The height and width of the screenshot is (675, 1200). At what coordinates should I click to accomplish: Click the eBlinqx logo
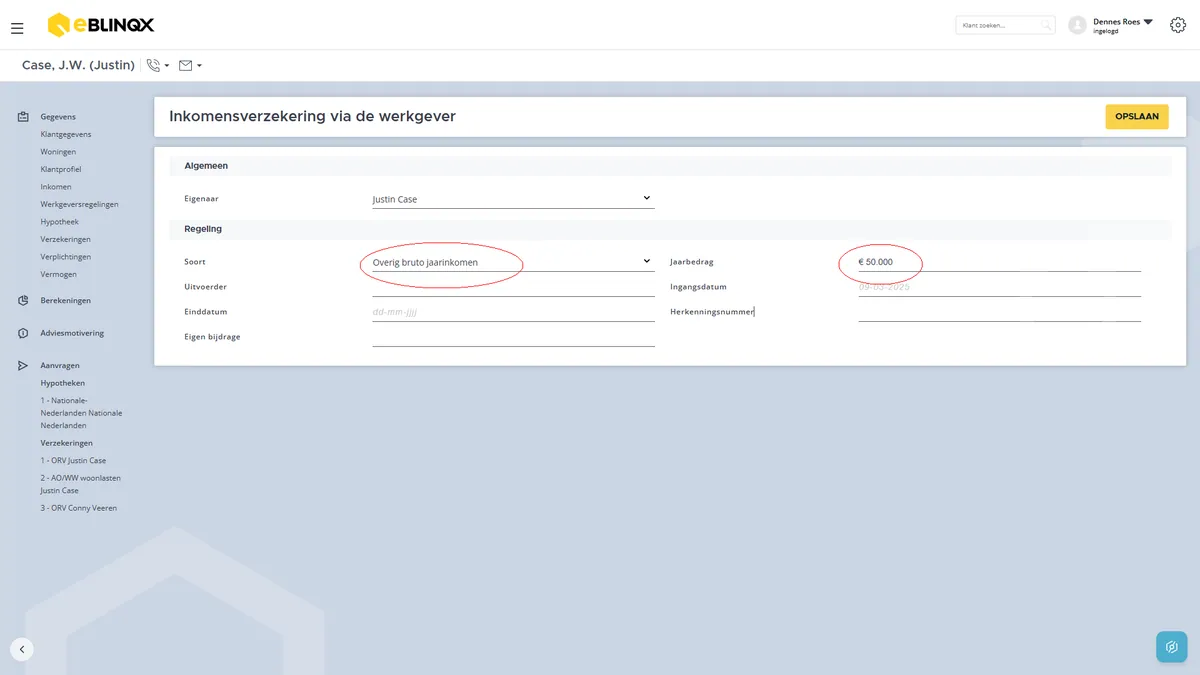click(101, 25)
